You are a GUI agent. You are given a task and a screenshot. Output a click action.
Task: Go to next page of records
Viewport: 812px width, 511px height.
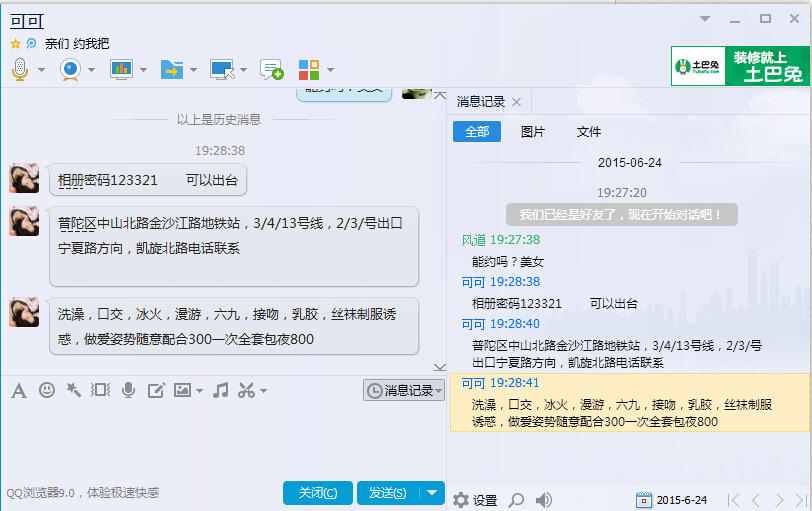coord(779,500)
